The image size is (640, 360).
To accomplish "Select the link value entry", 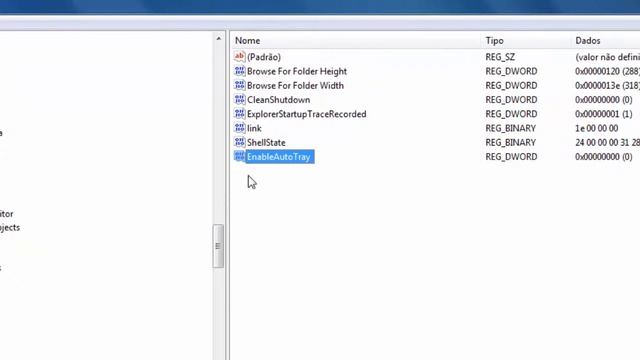I will [254, 129].
